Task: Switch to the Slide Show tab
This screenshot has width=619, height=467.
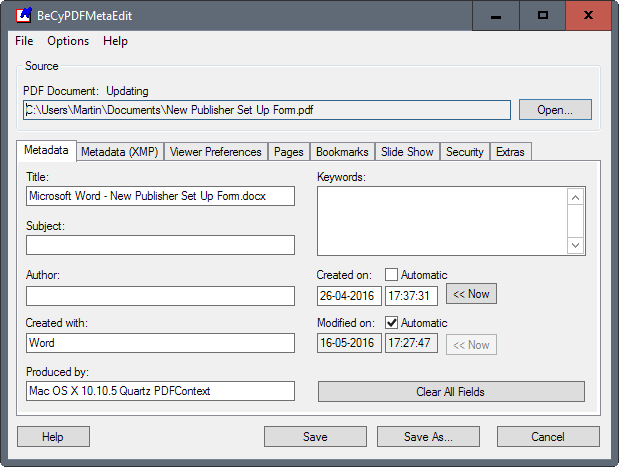Action: pos(407,152)
